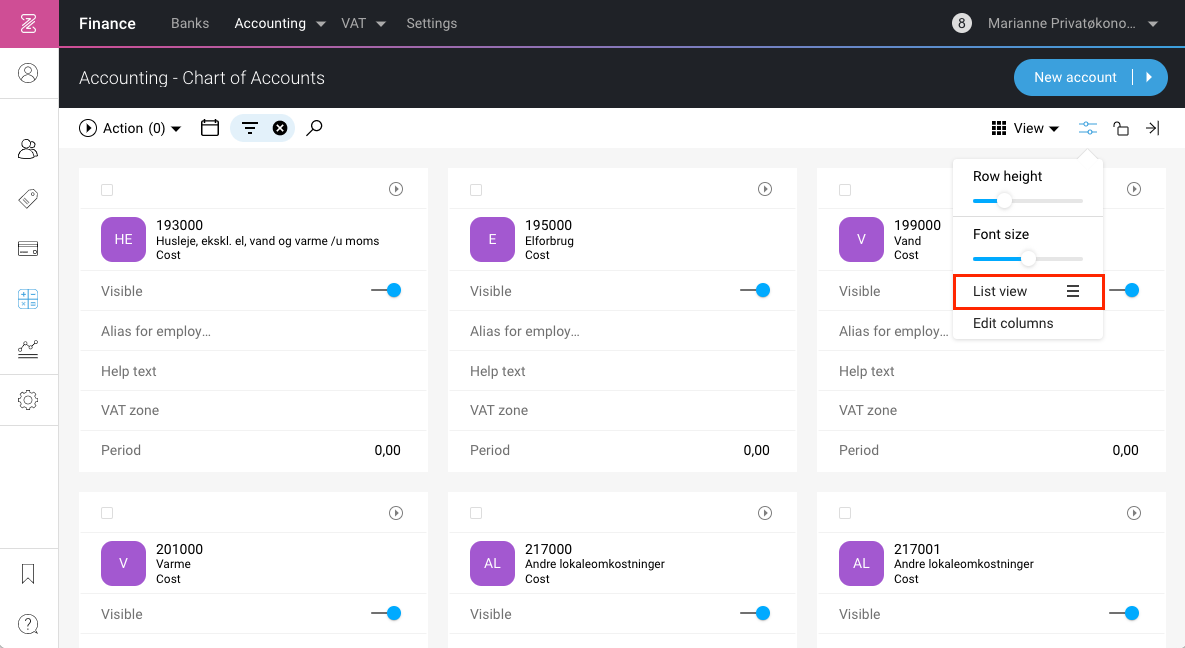1185x648 pixels.
Task: Click the search magnifier icon
Action: point(314,128)
